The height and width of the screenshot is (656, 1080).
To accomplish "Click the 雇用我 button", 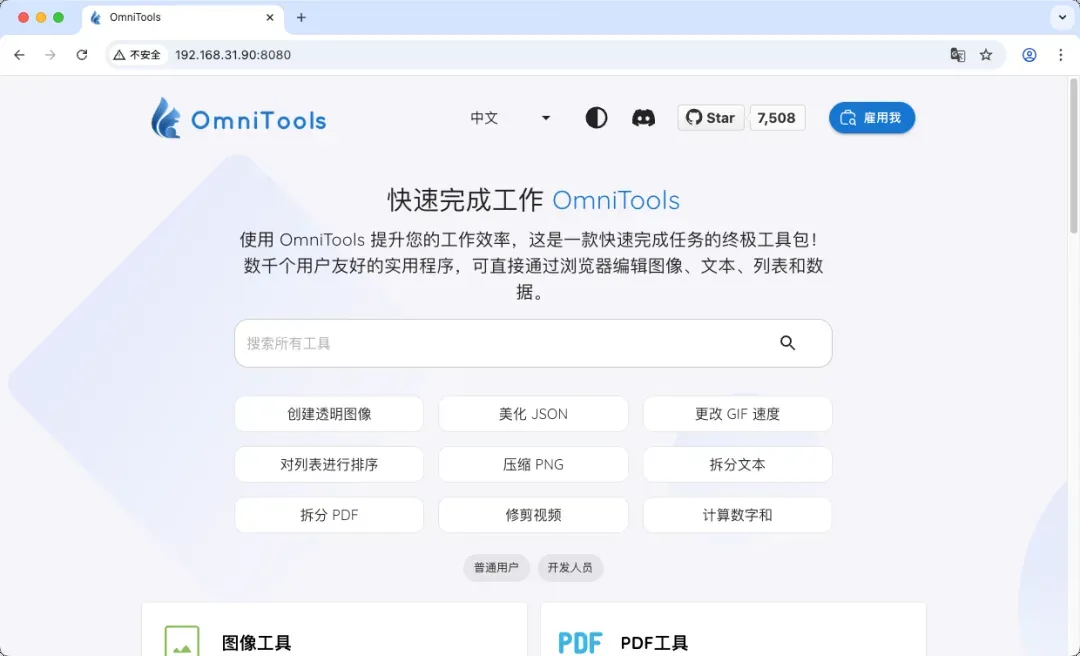I will click(872, 118).
